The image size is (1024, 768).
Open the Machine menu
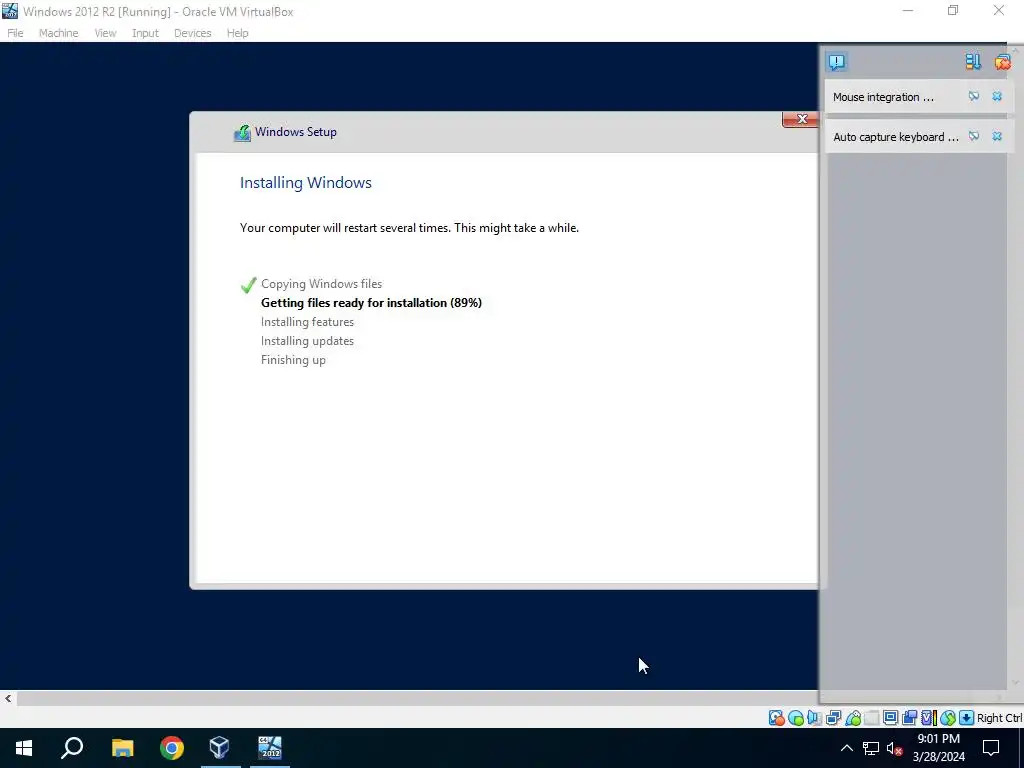tap(58, 33)
